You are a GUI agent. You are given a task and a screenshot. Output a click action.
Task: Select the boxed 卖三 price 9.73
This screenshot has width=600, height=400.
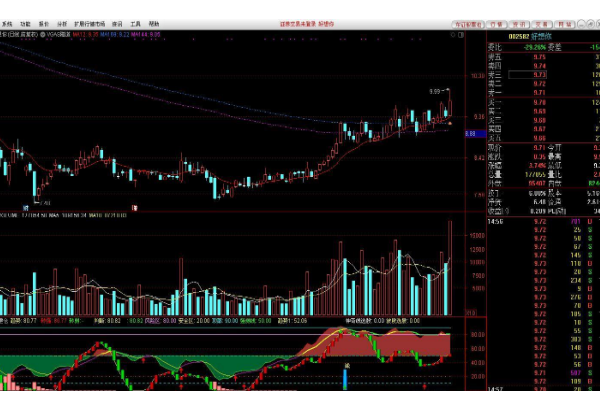(x=527, y=75)
